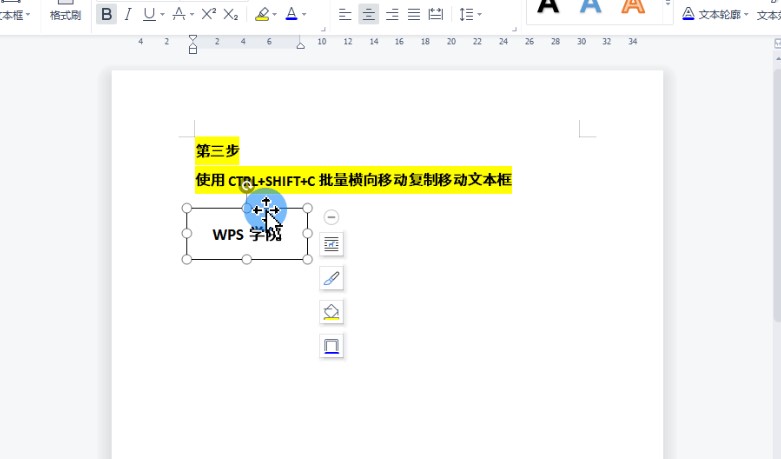Expand the WordArt style gallery
This screenshot has height=459, width=781.
coord(668,4)
